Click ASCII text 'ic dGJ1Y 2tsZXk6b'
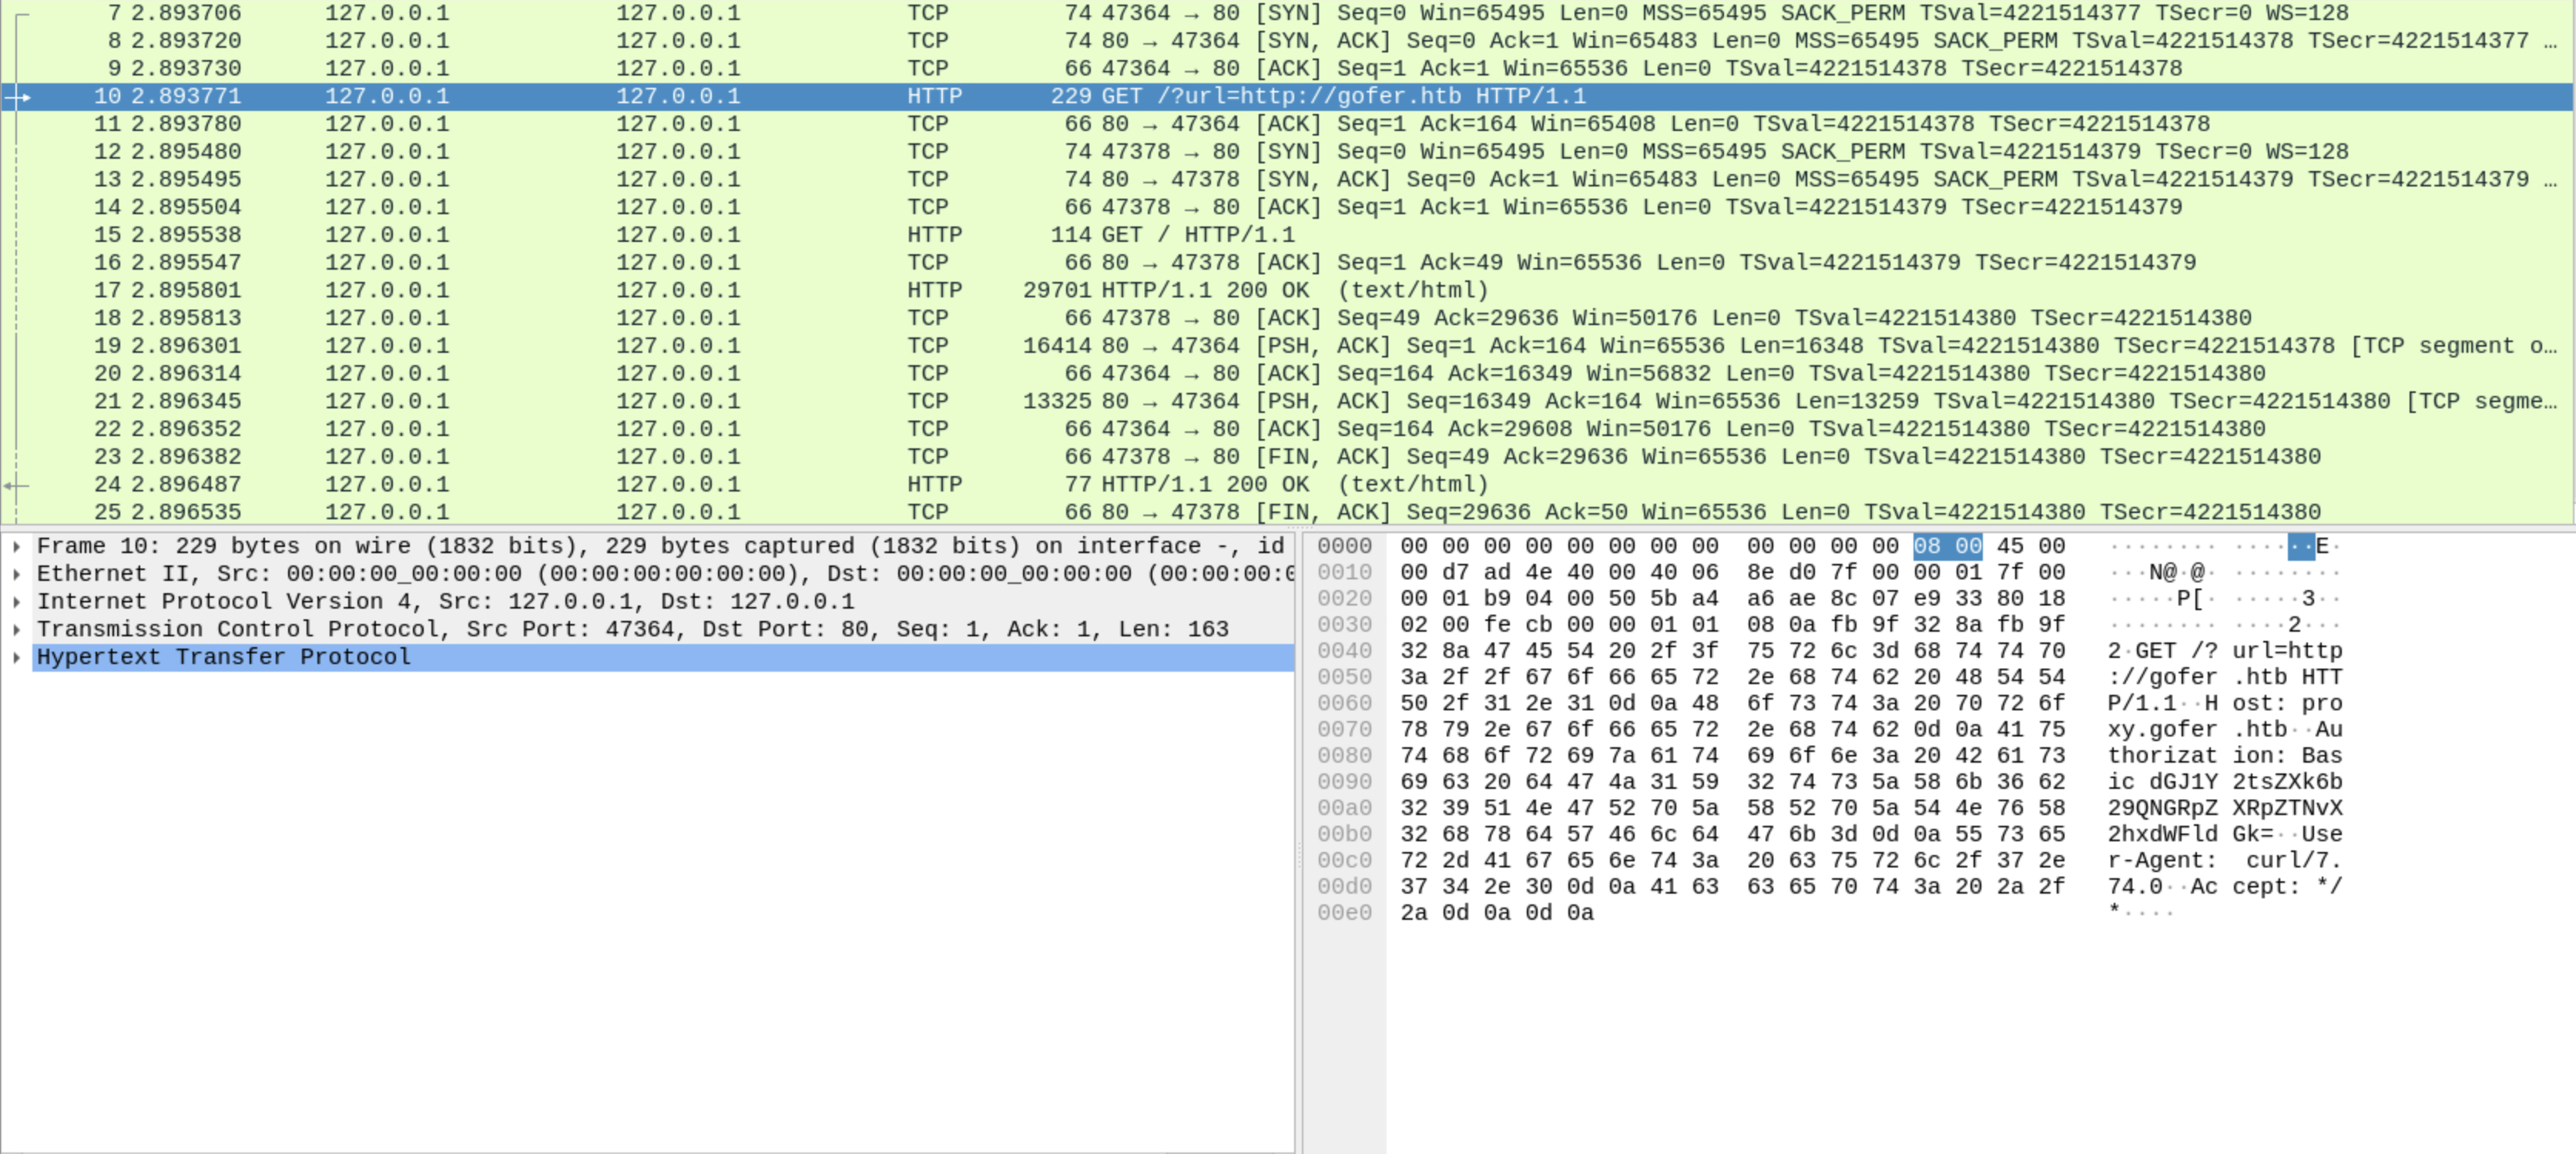The image size is (2576, 1154). coord(2225,782)
